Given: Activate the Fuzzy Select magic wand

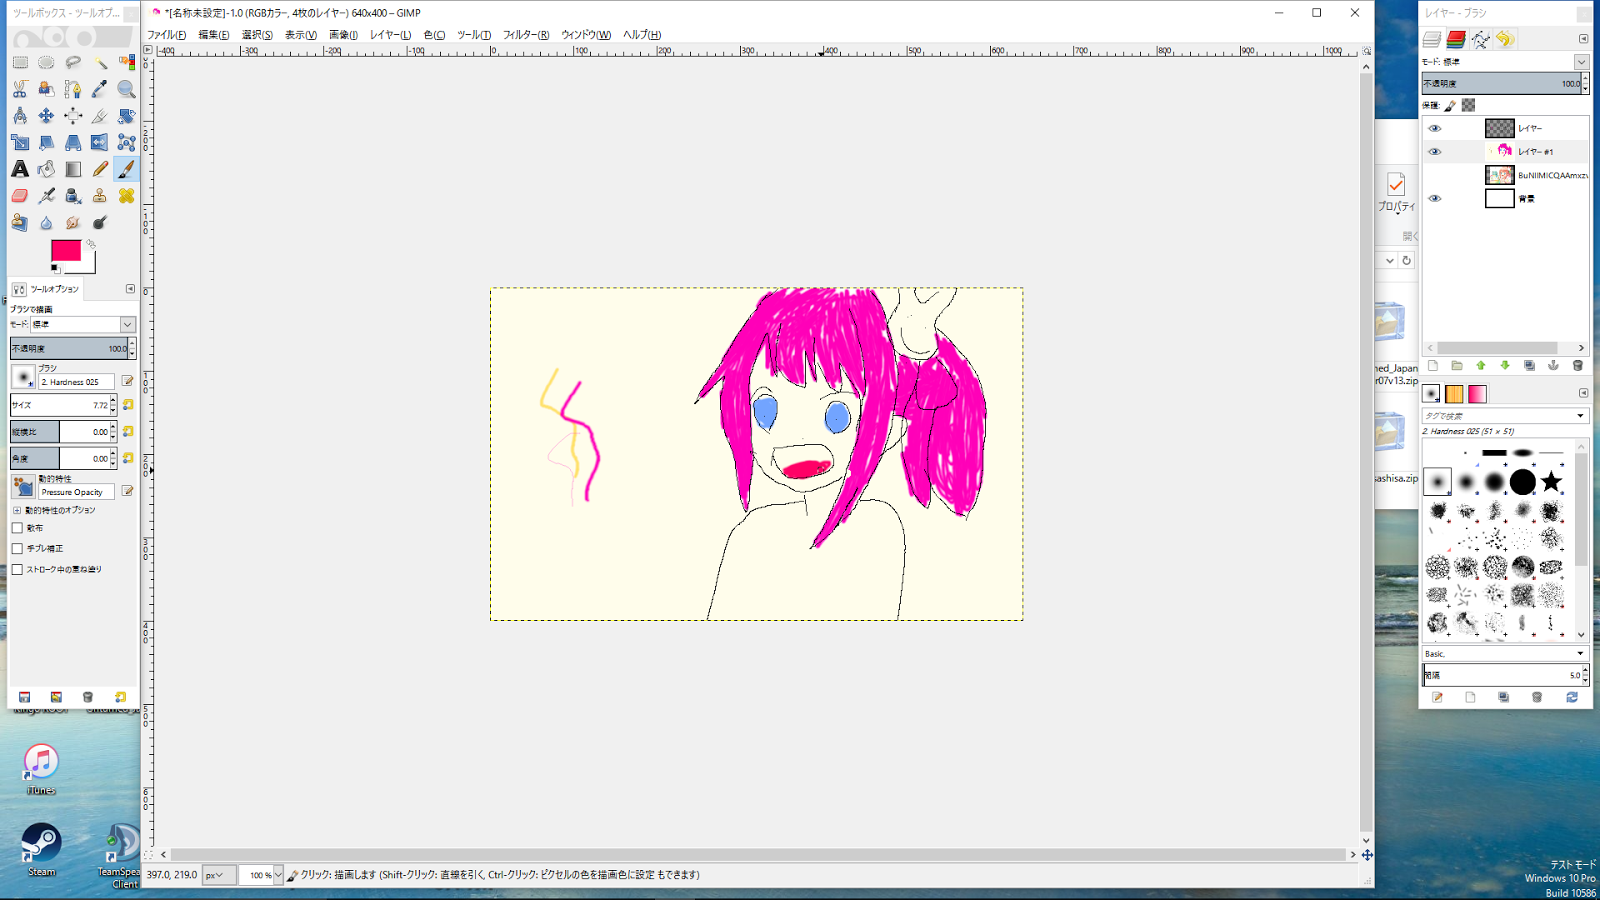Looking at the screenshot, I should point(100,62).
